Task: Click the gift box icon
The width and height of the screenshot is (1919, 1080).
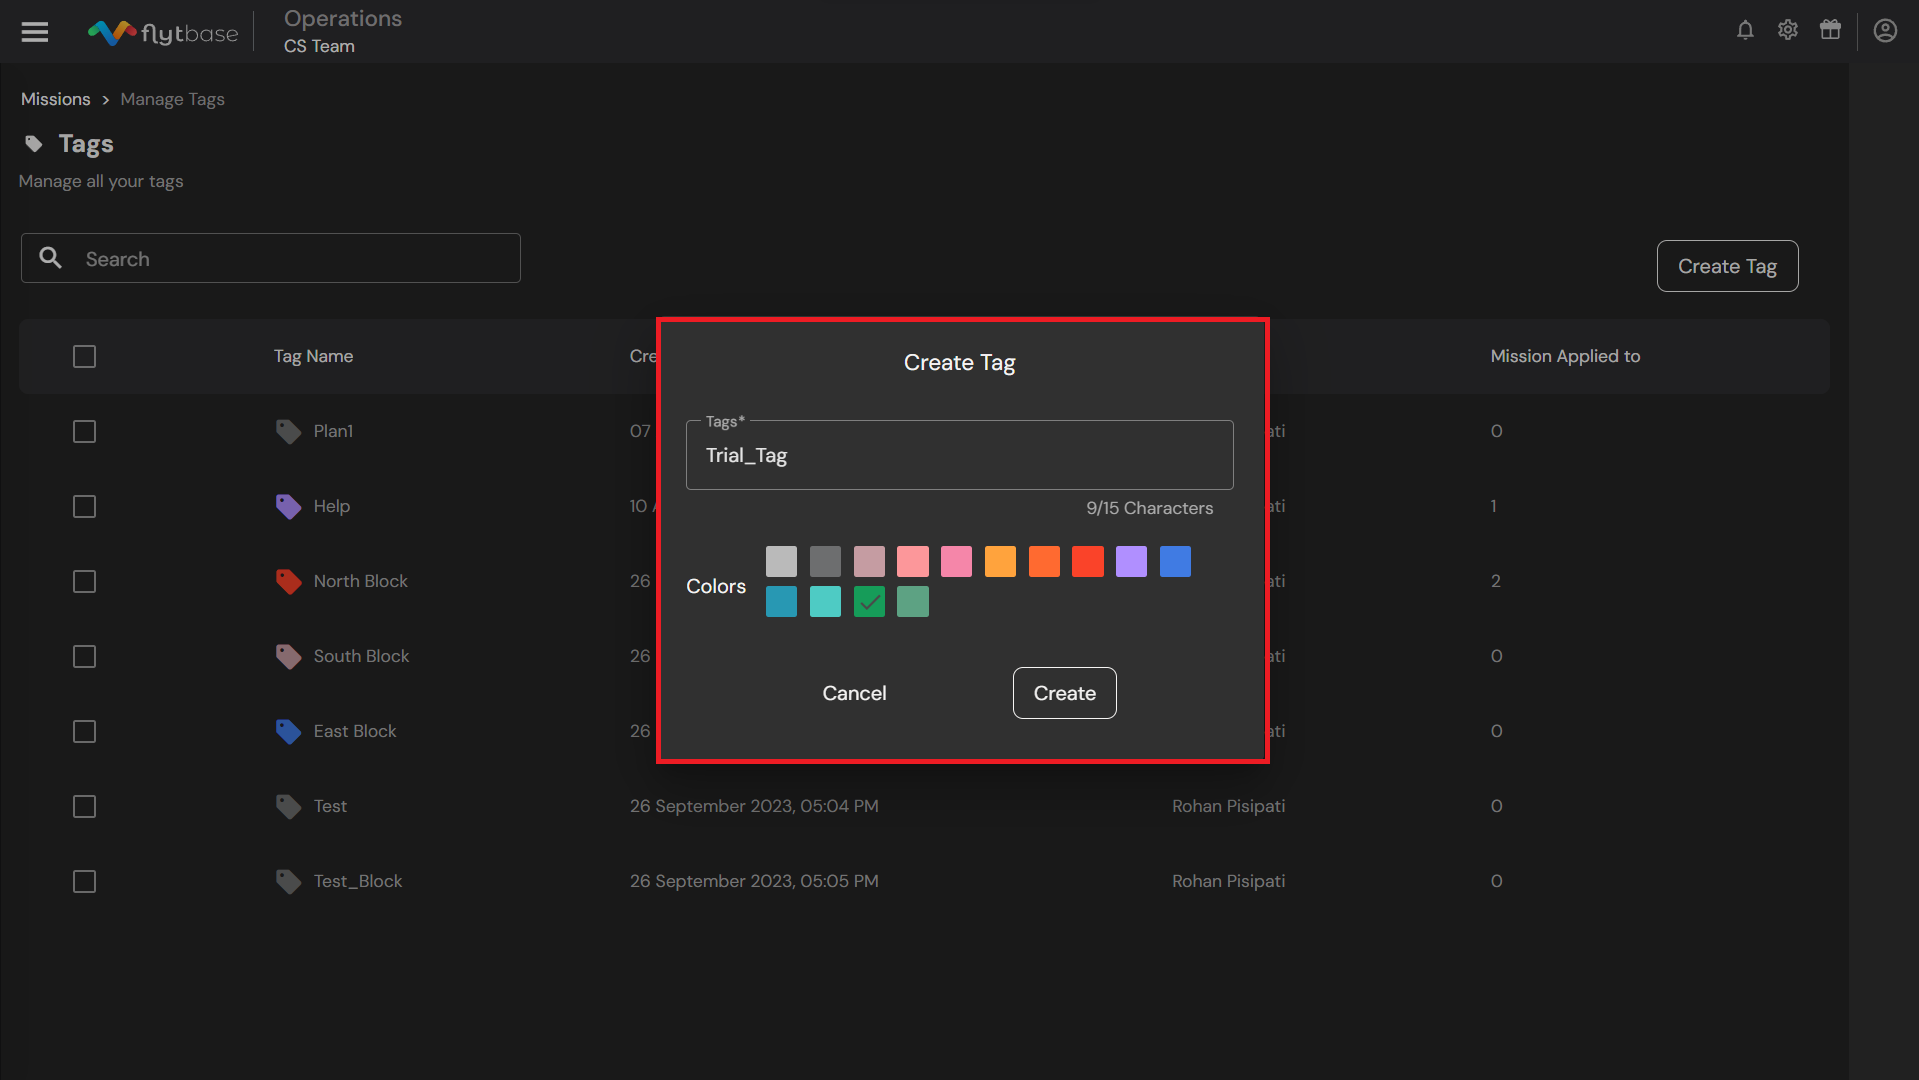Action: point(1830,30)
